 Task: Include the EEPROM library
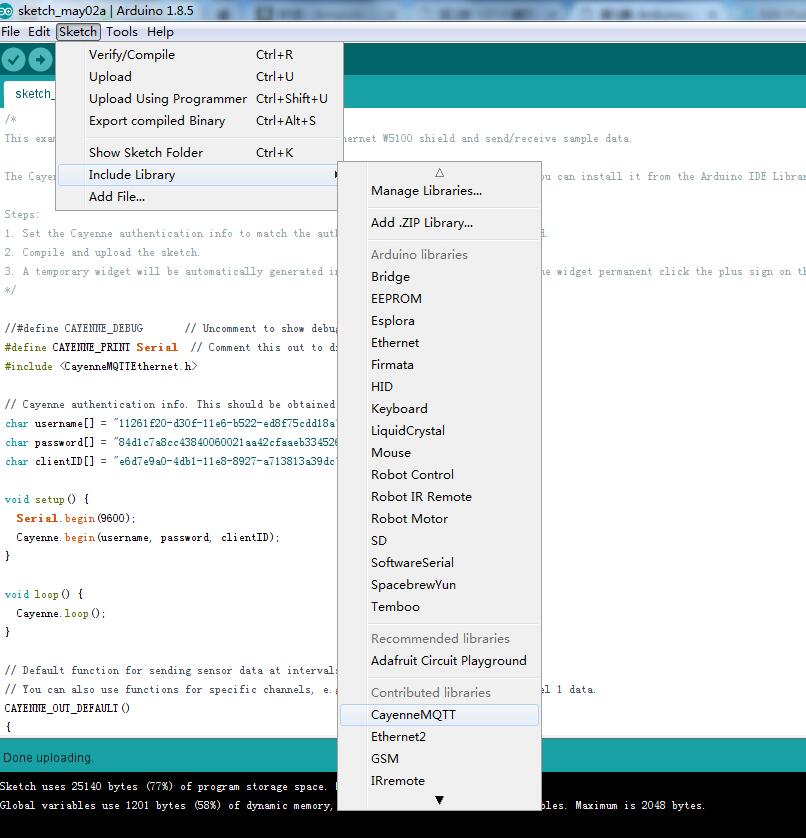(439, 299)
